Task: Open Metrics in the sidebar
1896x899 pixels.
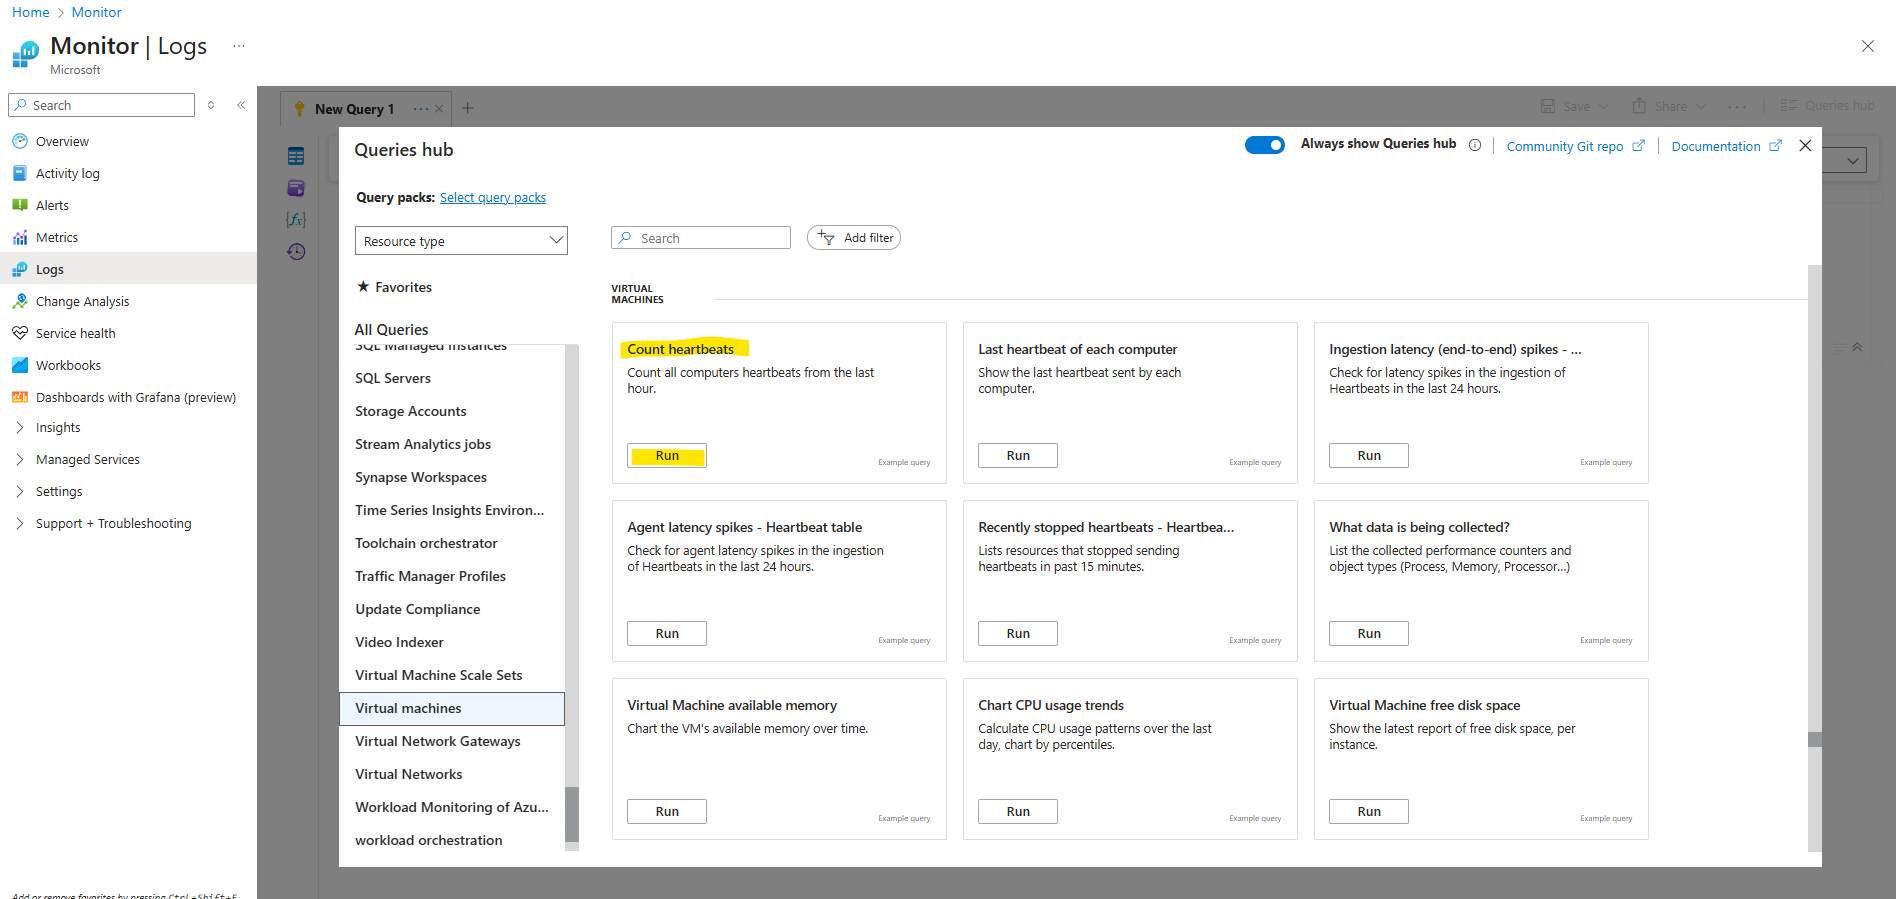Action: pos(57,237)
